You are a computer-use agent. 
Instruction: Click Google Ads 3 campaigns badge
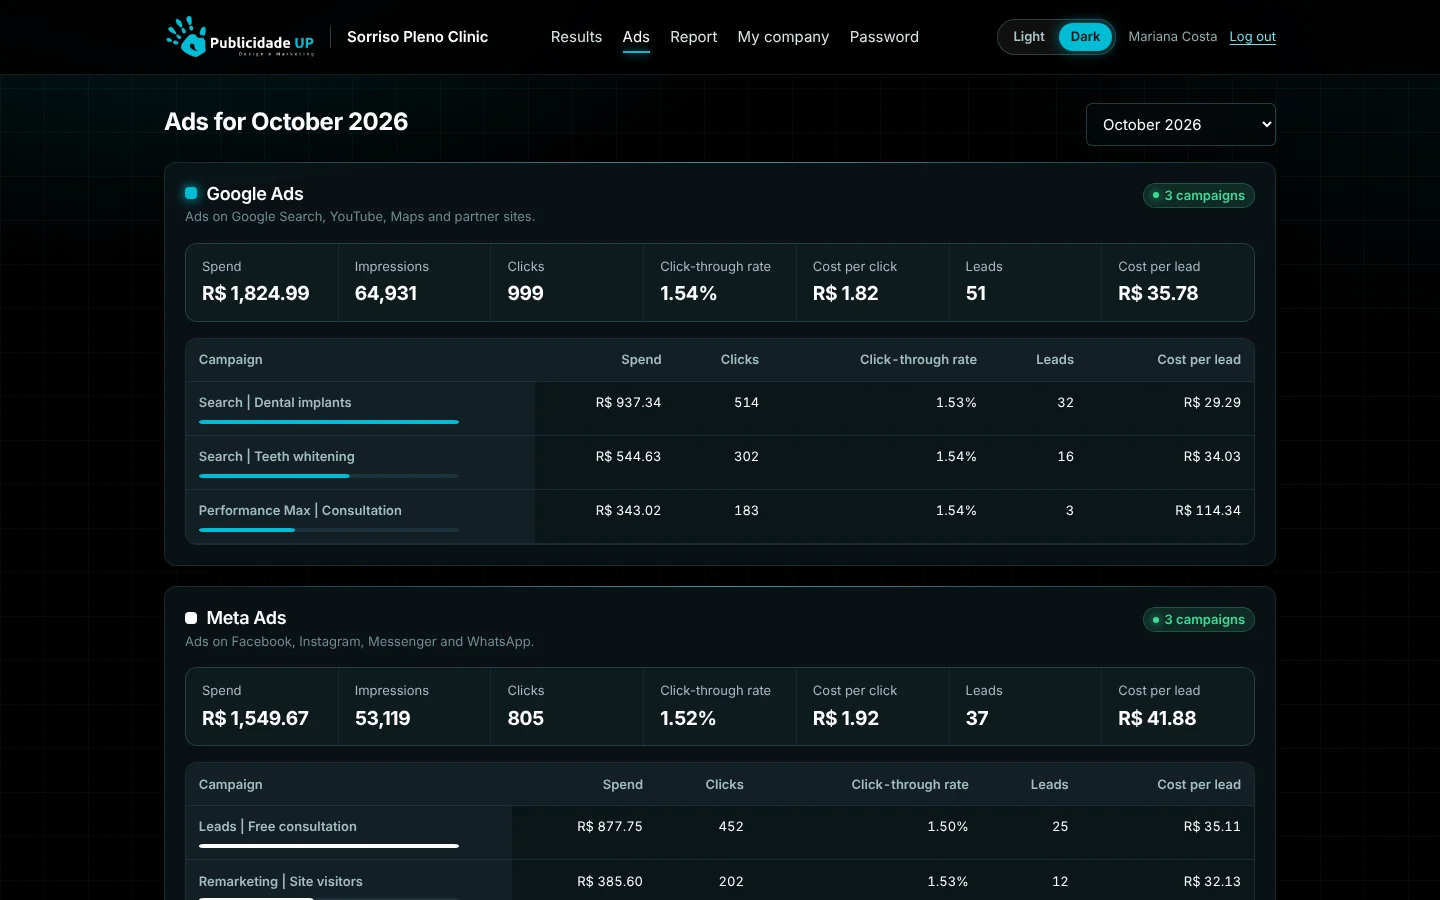(1198, 196)
